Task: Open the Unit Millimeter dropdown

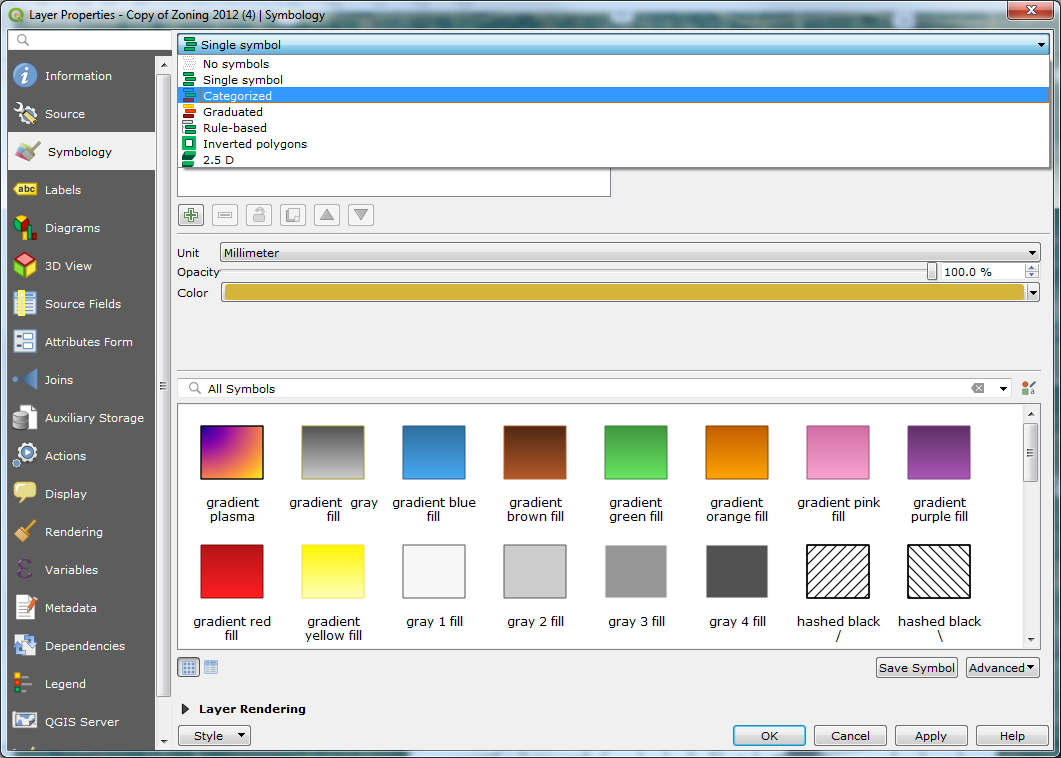Action: pos(630,253)
